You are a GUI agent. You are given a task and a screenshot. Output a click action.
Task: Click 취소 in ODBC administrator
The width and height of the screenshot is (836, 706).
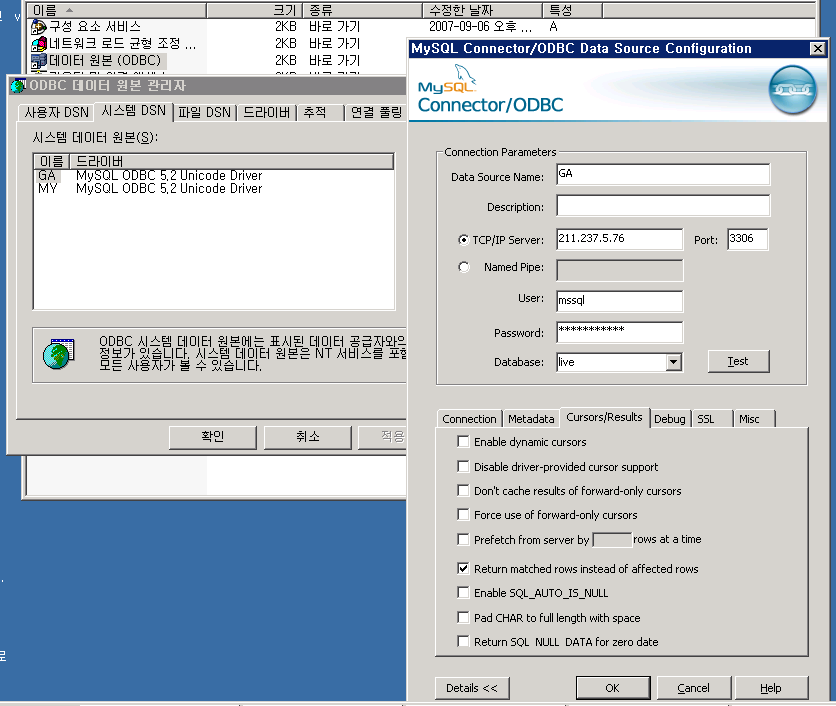tap(308, 437)
